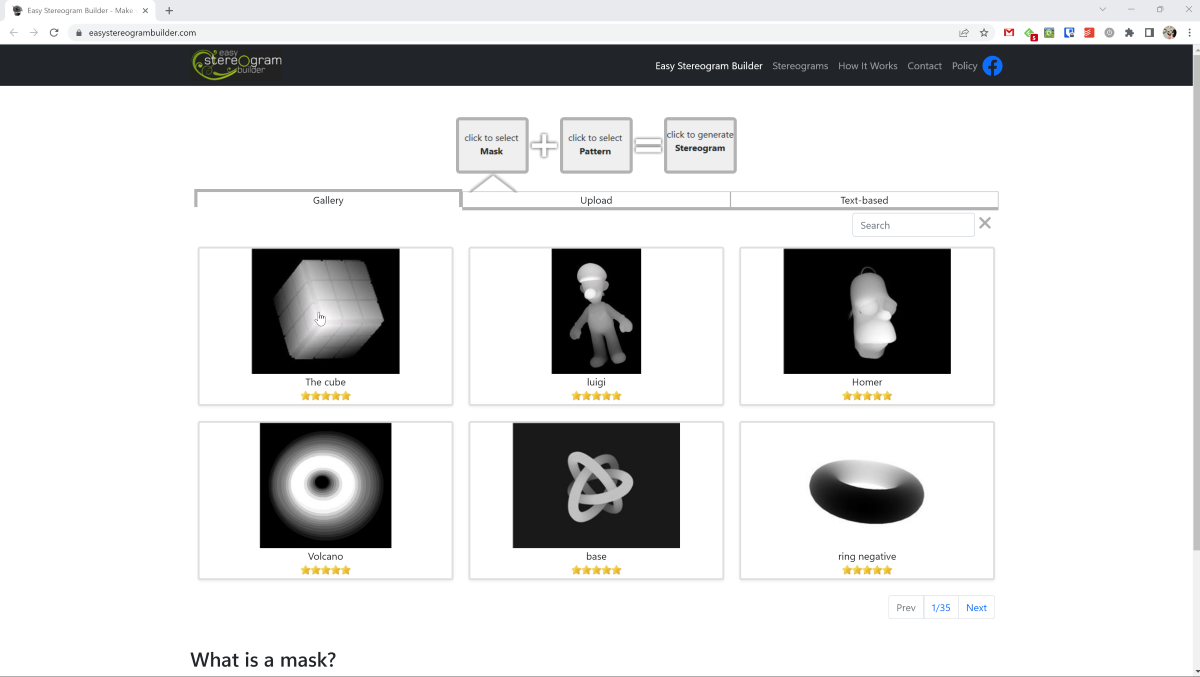Open the Gmail extension icon
Viewport: 1200px width, 677px height.
[1009, 33]
